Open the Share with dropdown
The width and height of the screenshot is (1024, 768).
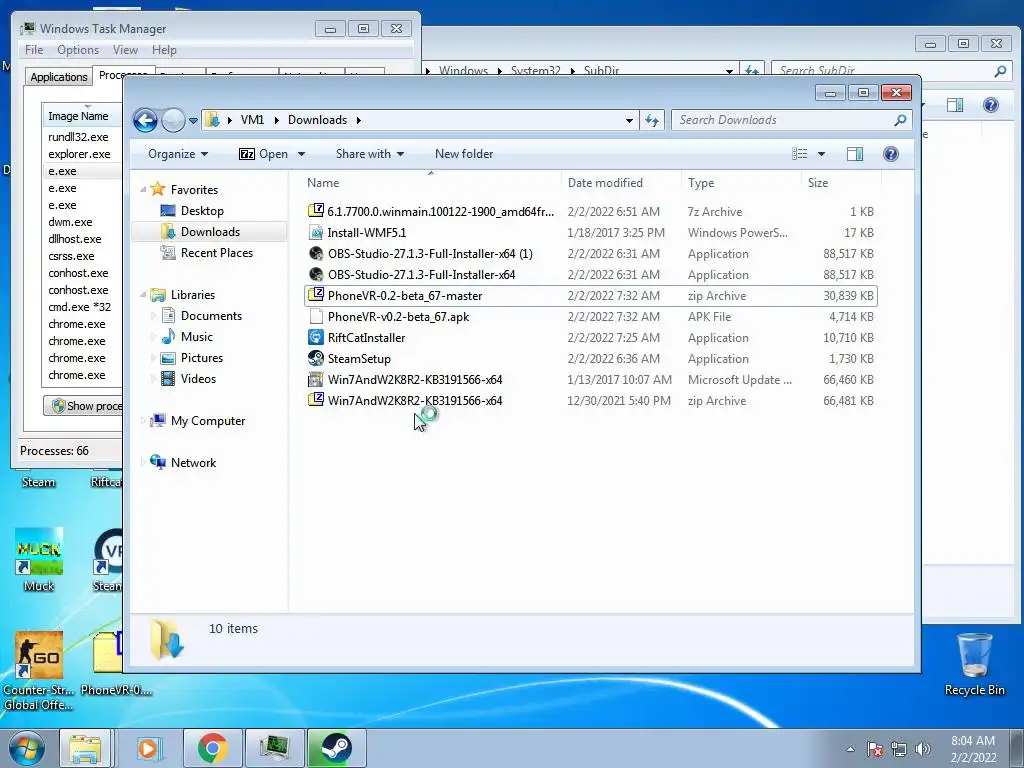[370, 154]
